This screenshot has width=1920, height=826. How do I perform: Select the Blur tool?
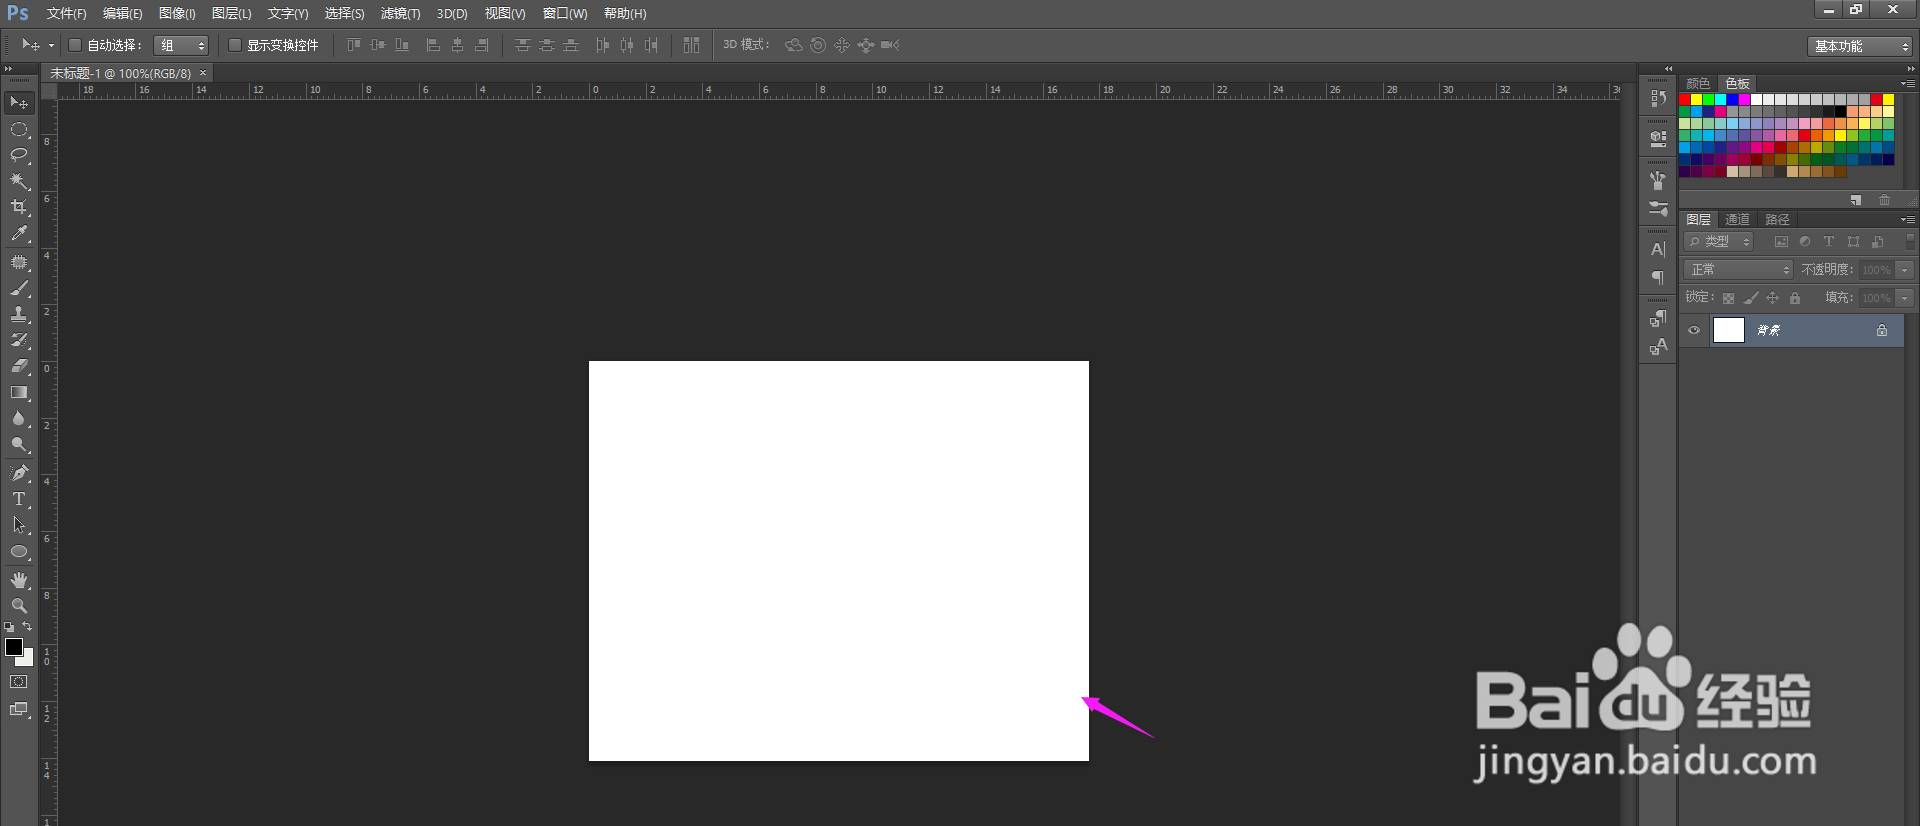point(19,418)
